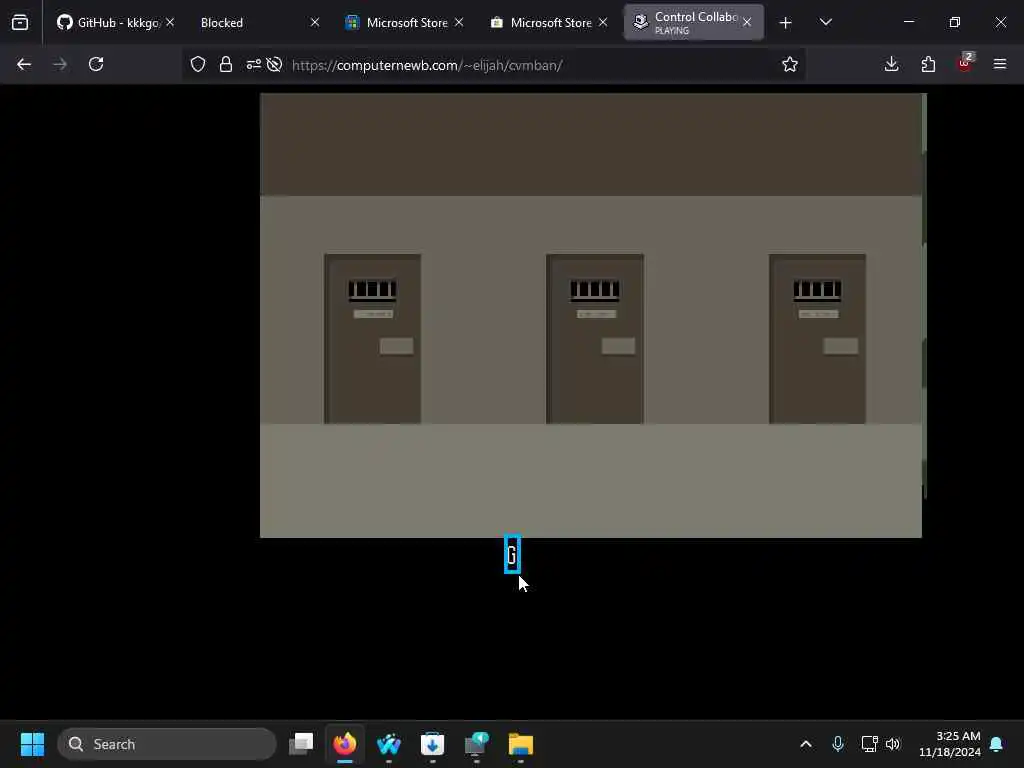This screenshot has width=1024, height=768.
Task: Reload the current page
Action: click(96, 64)
